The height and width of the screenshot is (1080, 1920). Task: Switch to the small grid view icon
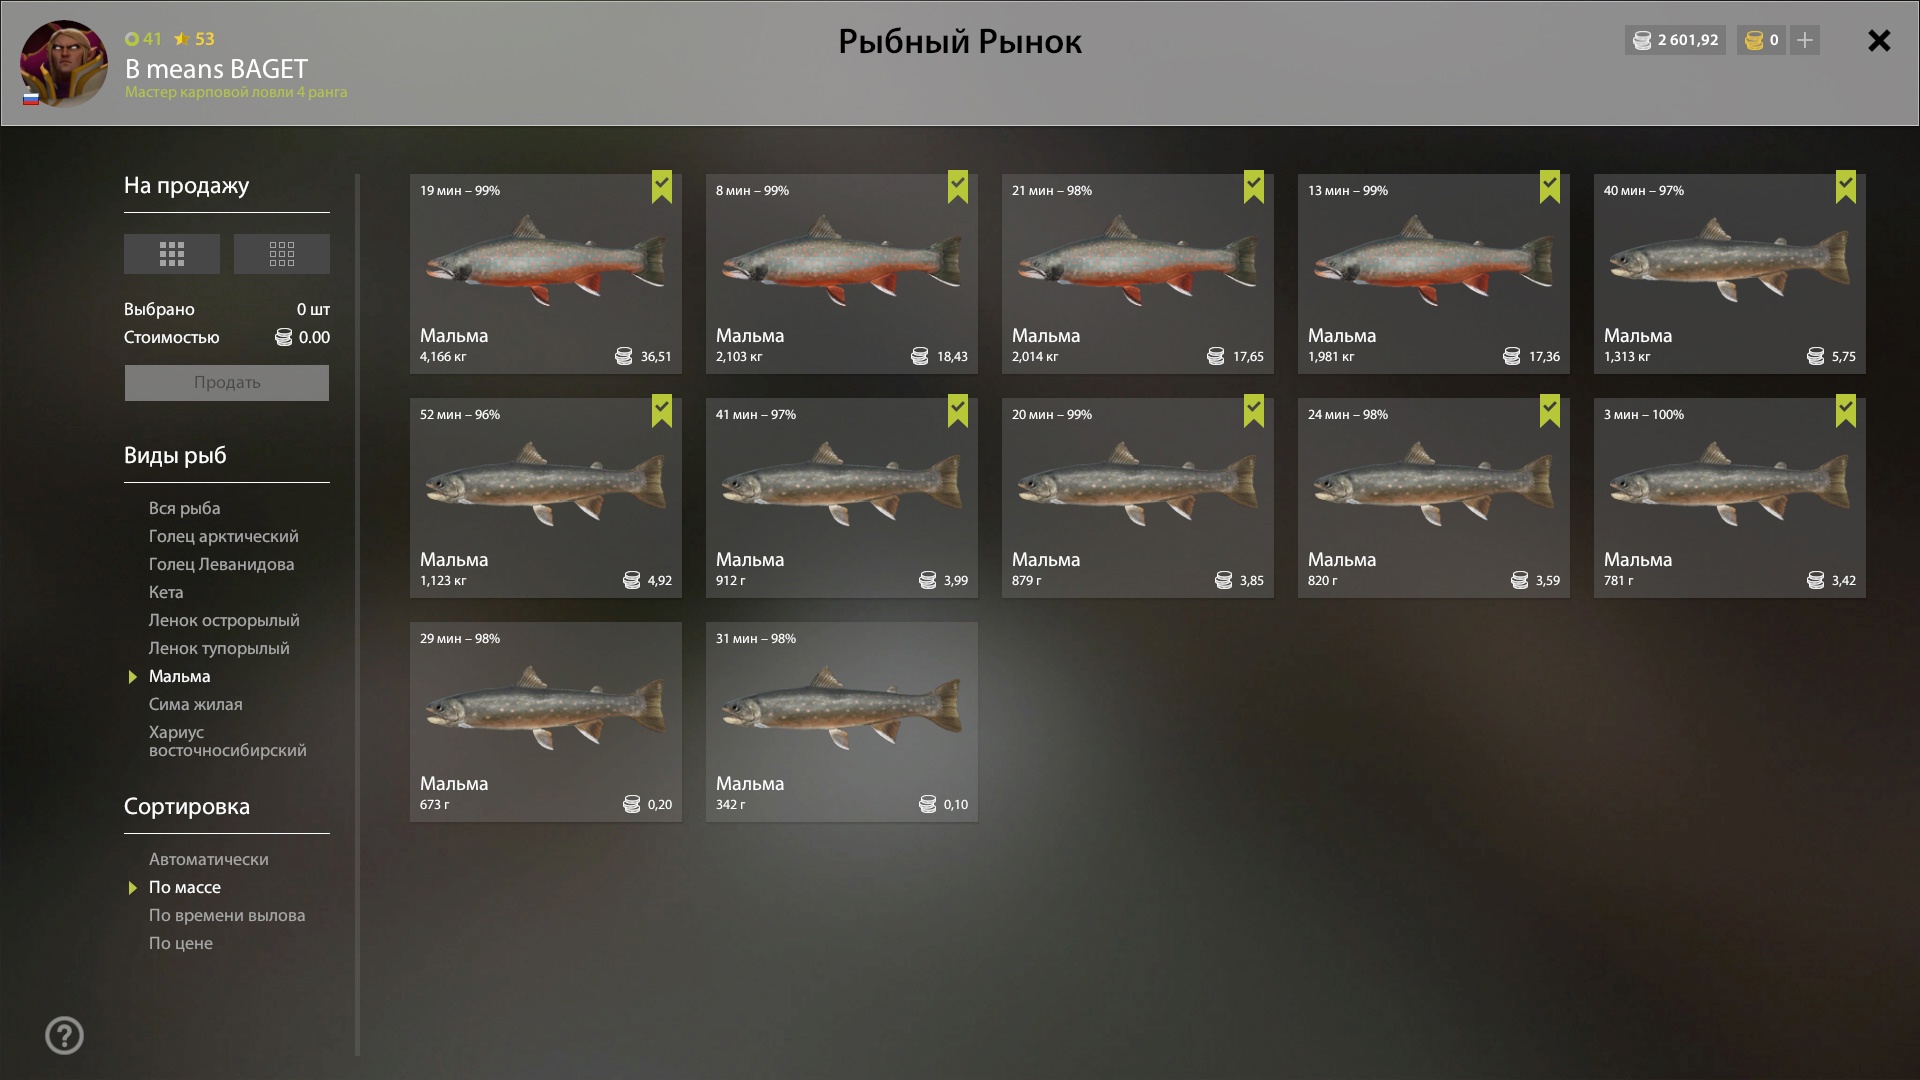(x=282, y=254)
